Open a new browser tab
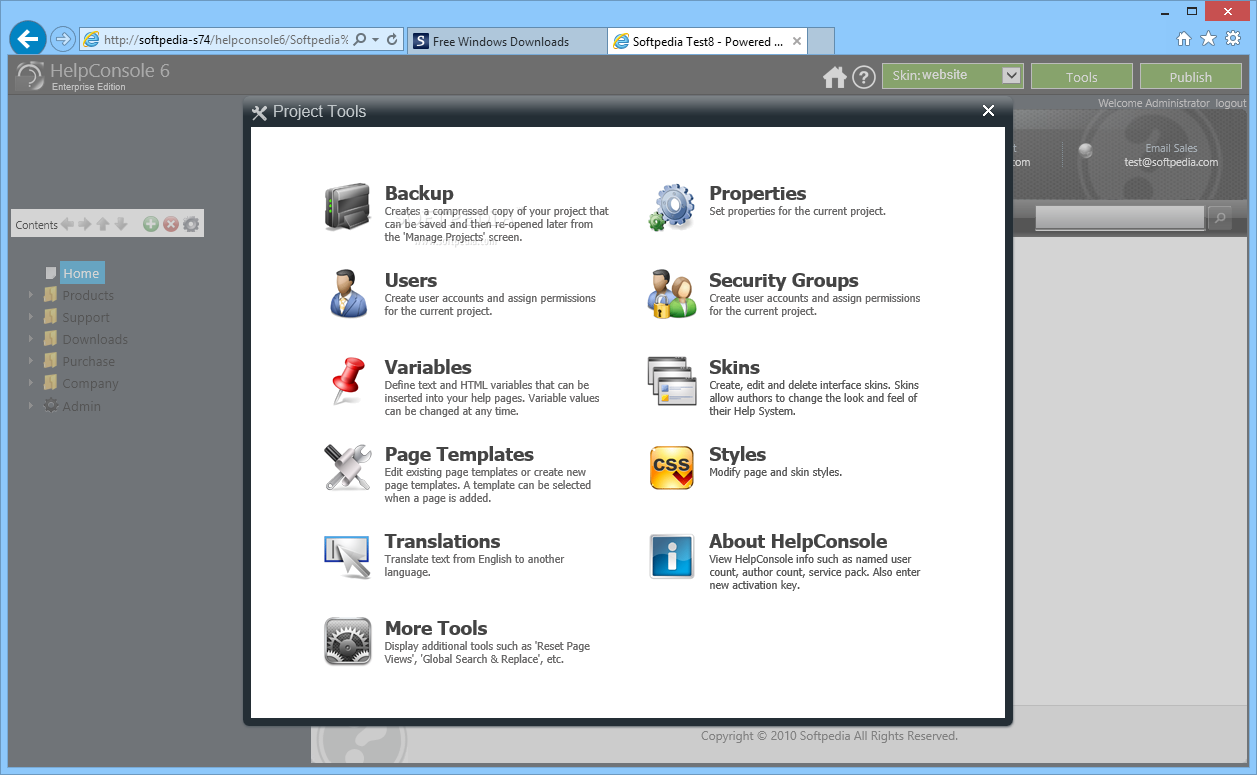Viewport: 1257px width, 775px height. tap(821, 41)
